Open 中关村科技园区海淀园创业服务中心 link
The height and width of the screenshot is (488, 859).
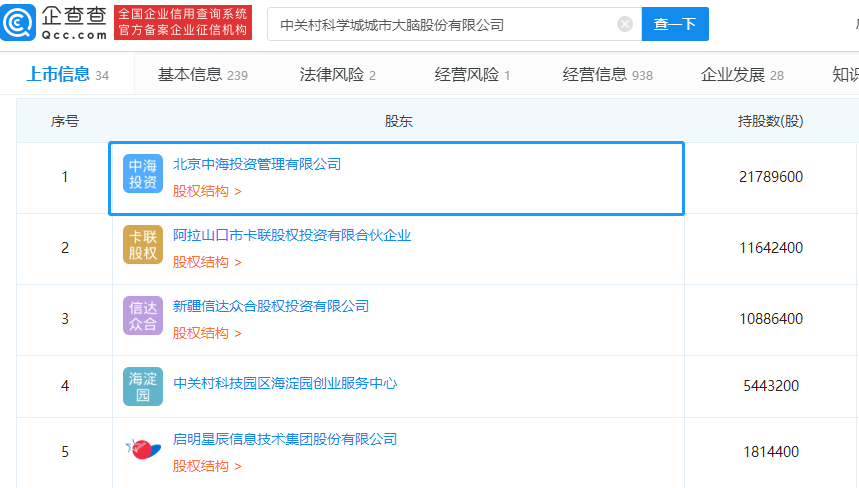click(285, 383)
